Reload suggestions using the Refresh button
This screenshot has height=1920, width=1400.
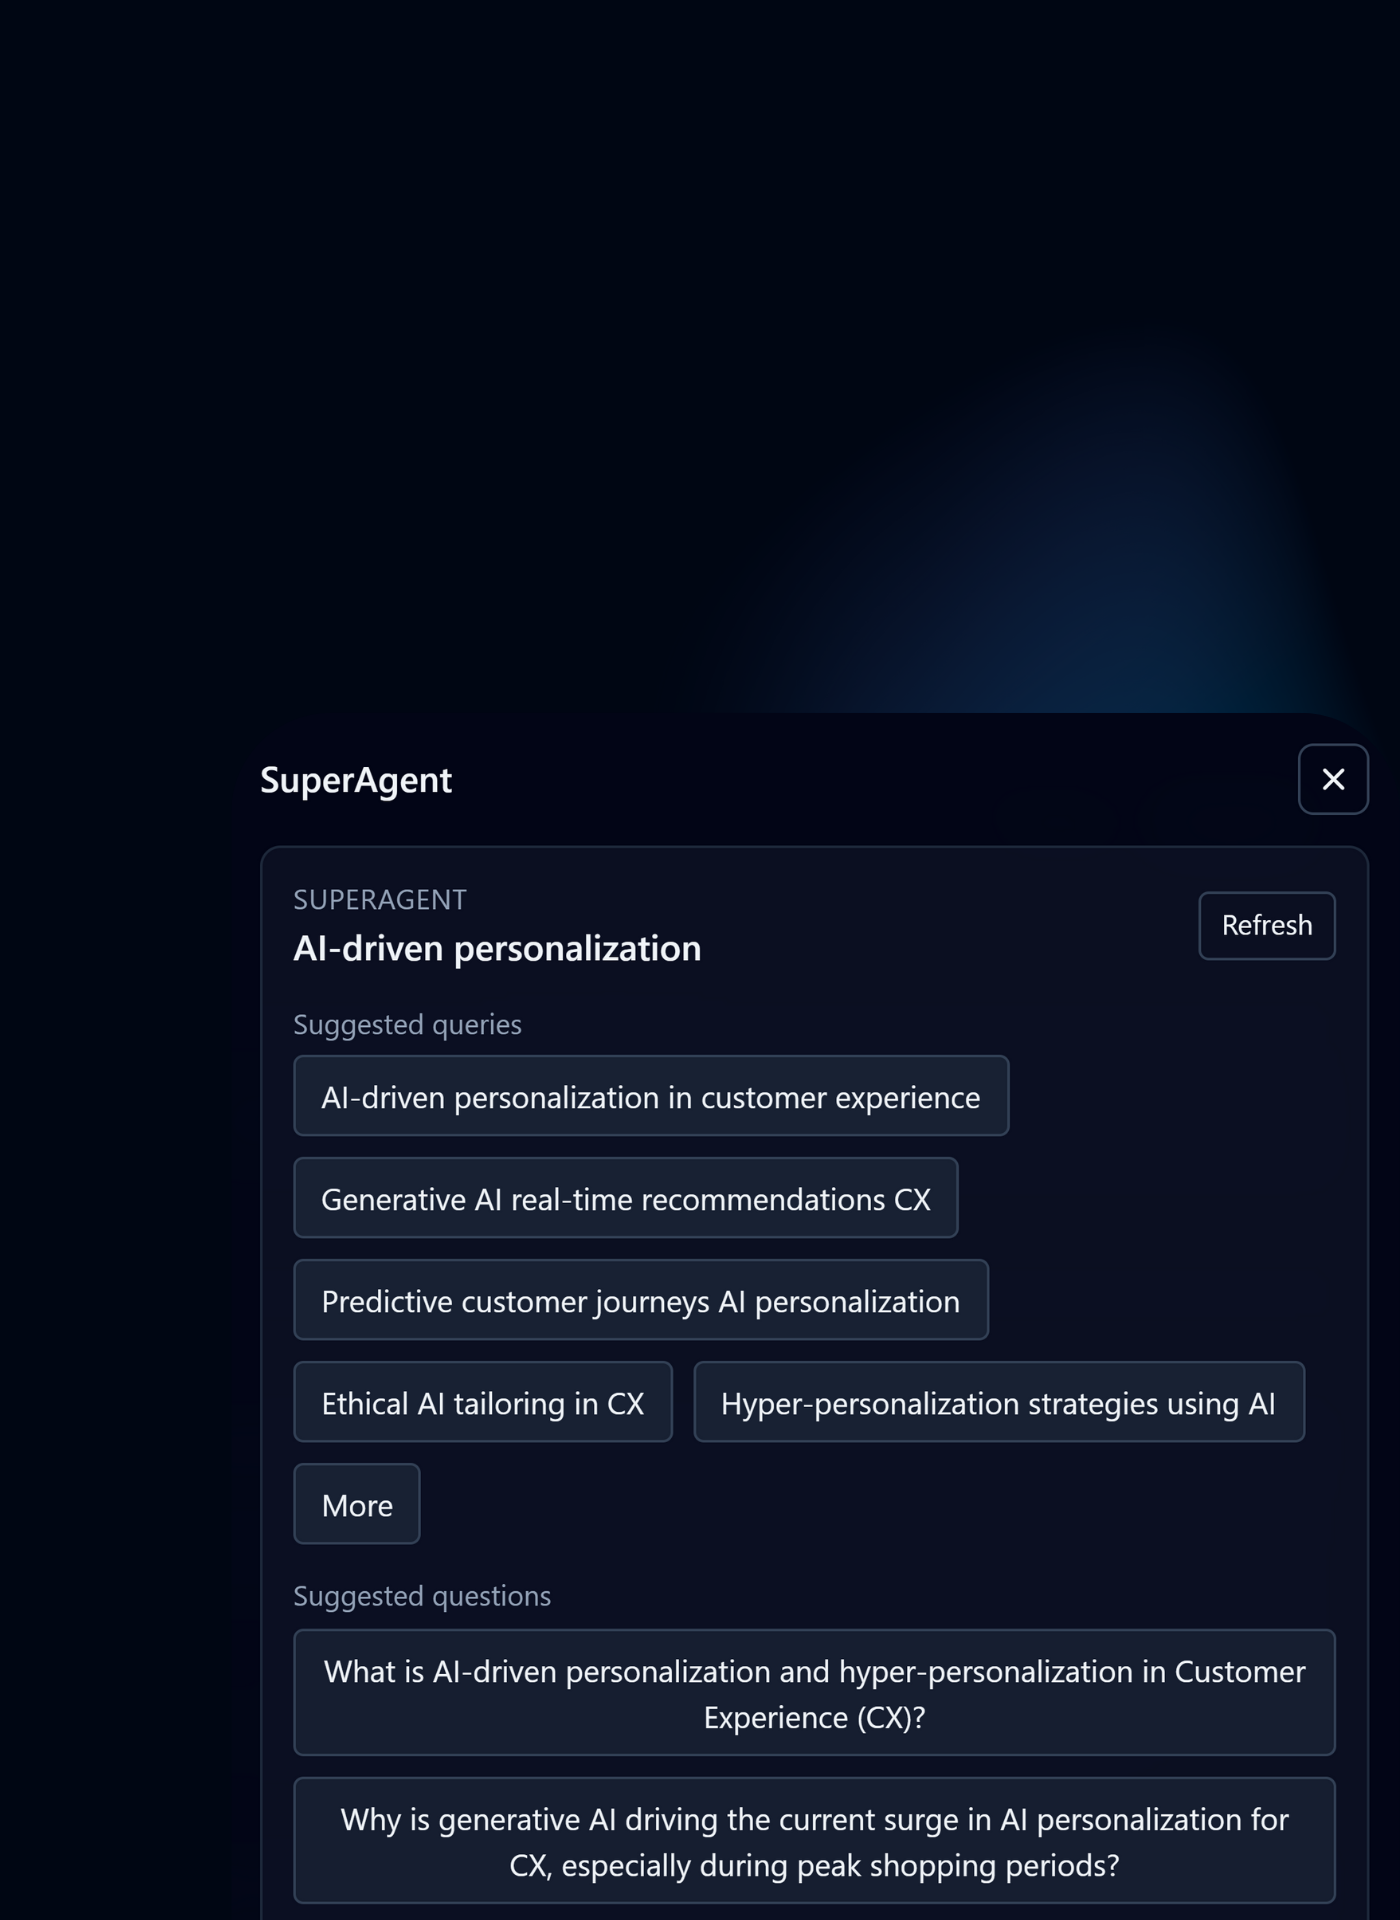(x=1266, y=925)
